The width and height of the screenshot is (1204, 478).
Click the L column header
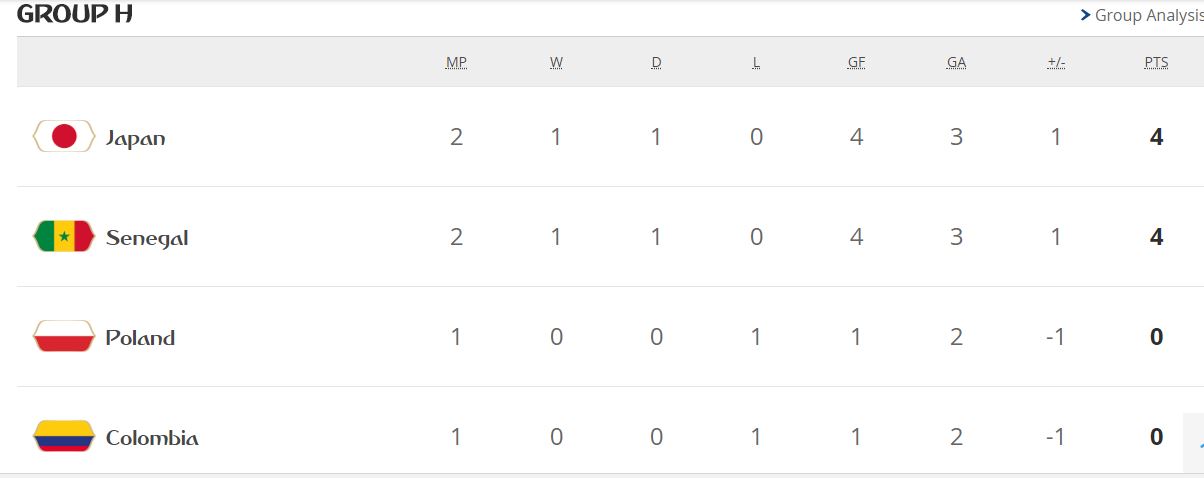coord(756,62)
